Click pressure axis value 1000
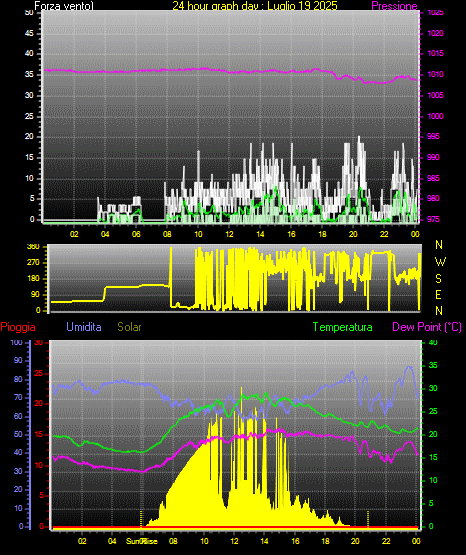Image resolution: width=466 pixels, height=555 pixels. pyautogui.click(x=435, y=116)
